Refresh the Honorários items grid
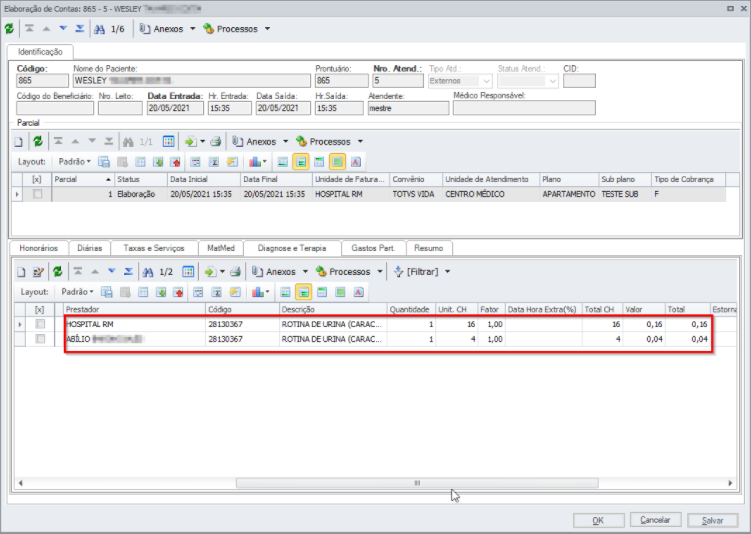751x534 pixels. (x=57, y=272)
